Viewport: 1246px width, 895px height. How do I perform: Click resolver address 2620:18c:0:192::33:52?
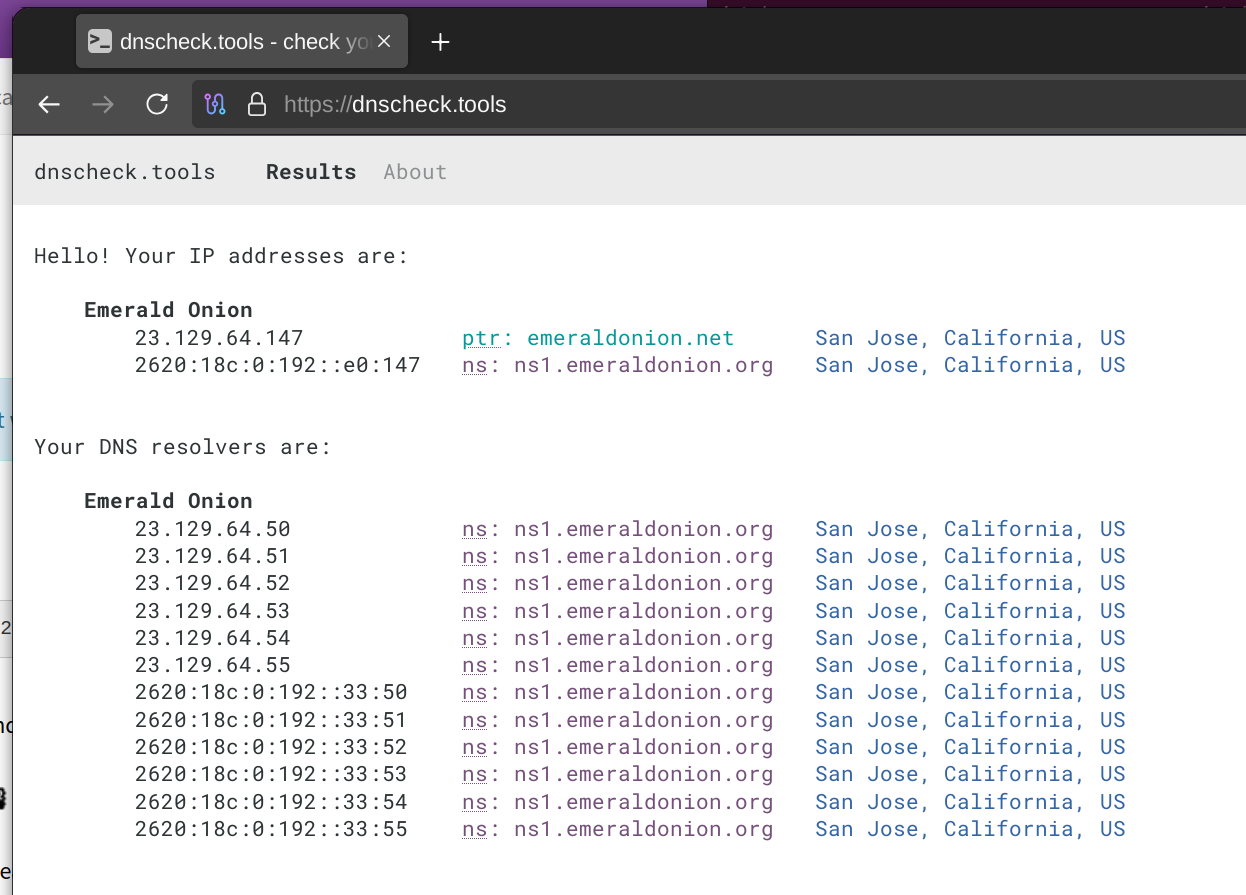(271, 747)
